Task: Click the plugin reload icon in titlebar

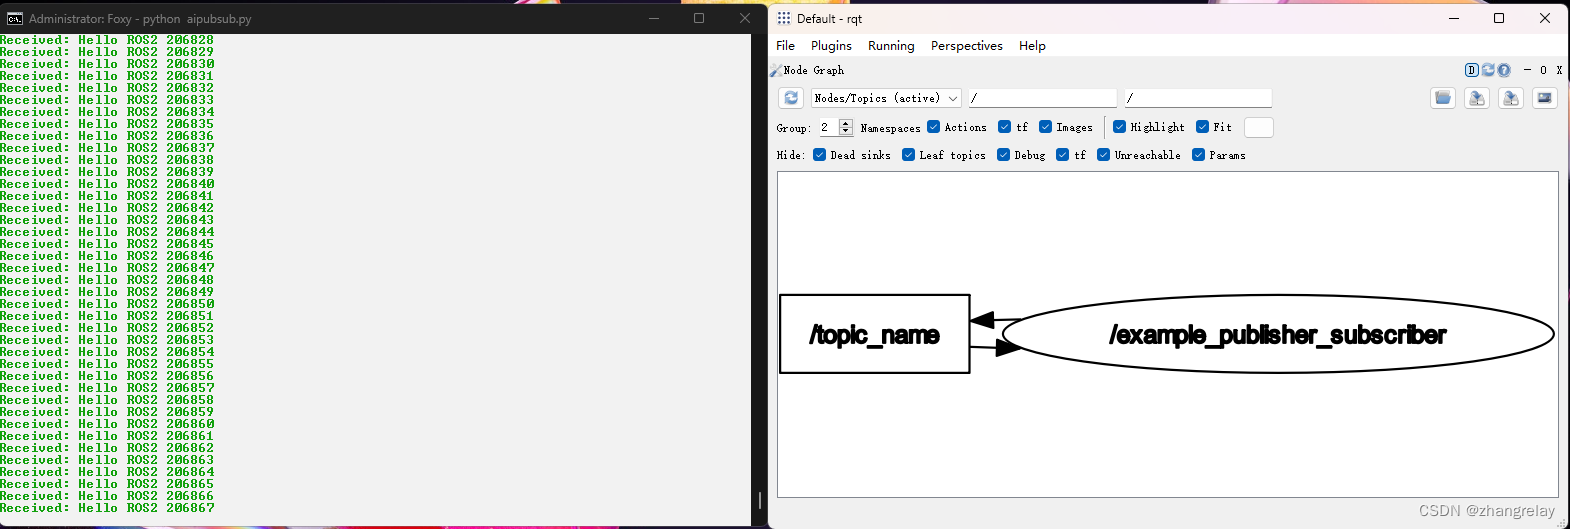Action: tap(1488, 70)
